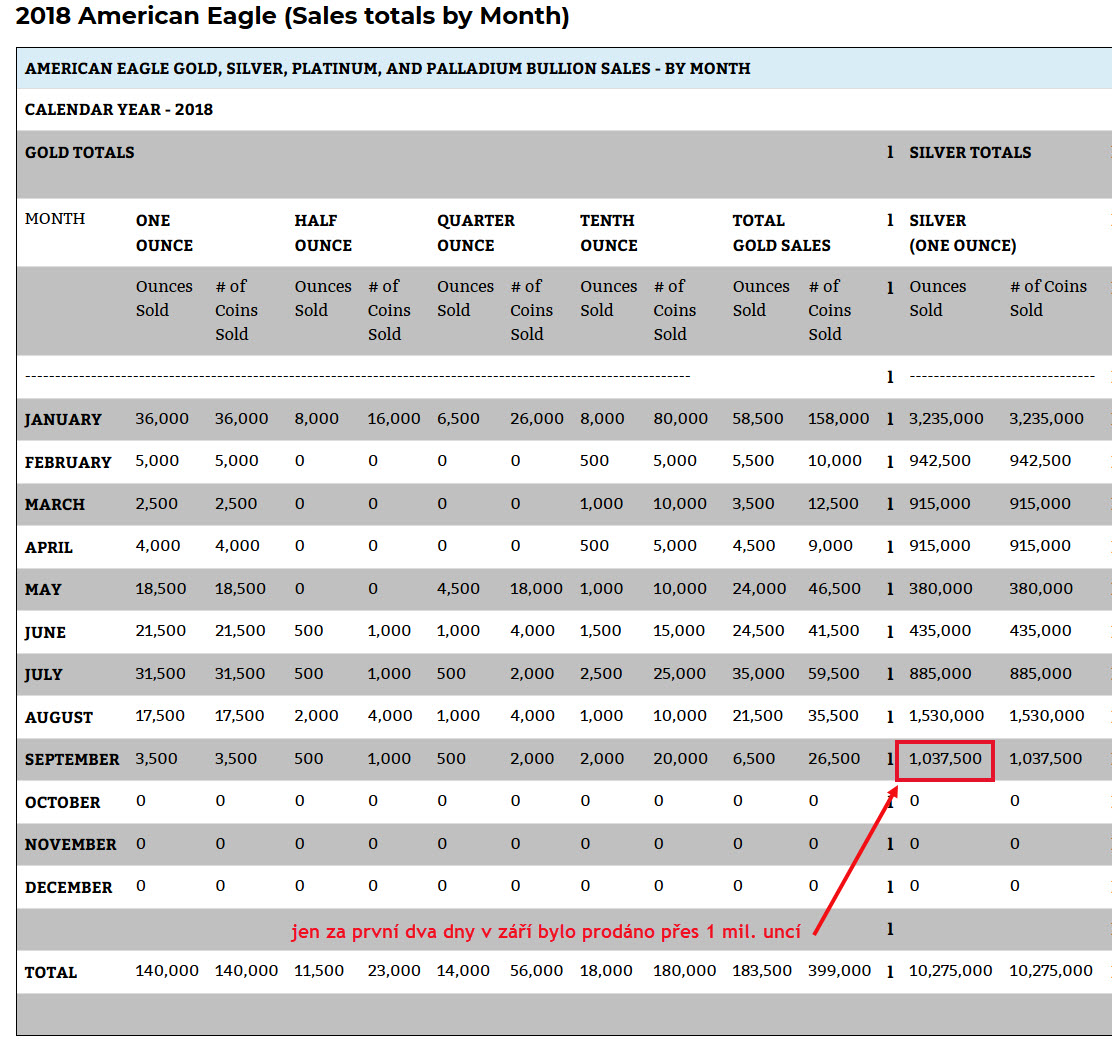The image size is (1112, 1040).
Task: Click August's half-ounce ounces value 2,000
Action: coord(316,716)
